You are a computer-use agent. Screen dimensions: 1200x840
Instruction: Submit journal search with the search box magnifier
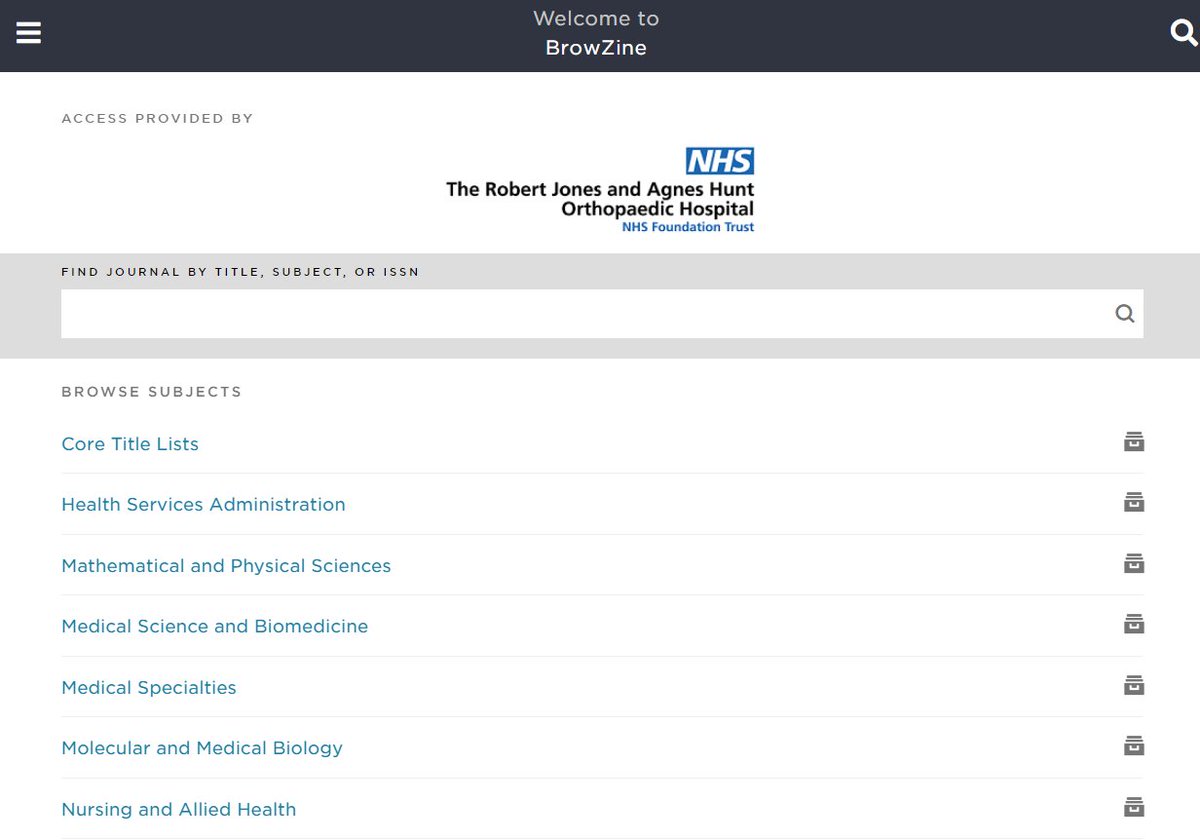[x=1125, y=314]
